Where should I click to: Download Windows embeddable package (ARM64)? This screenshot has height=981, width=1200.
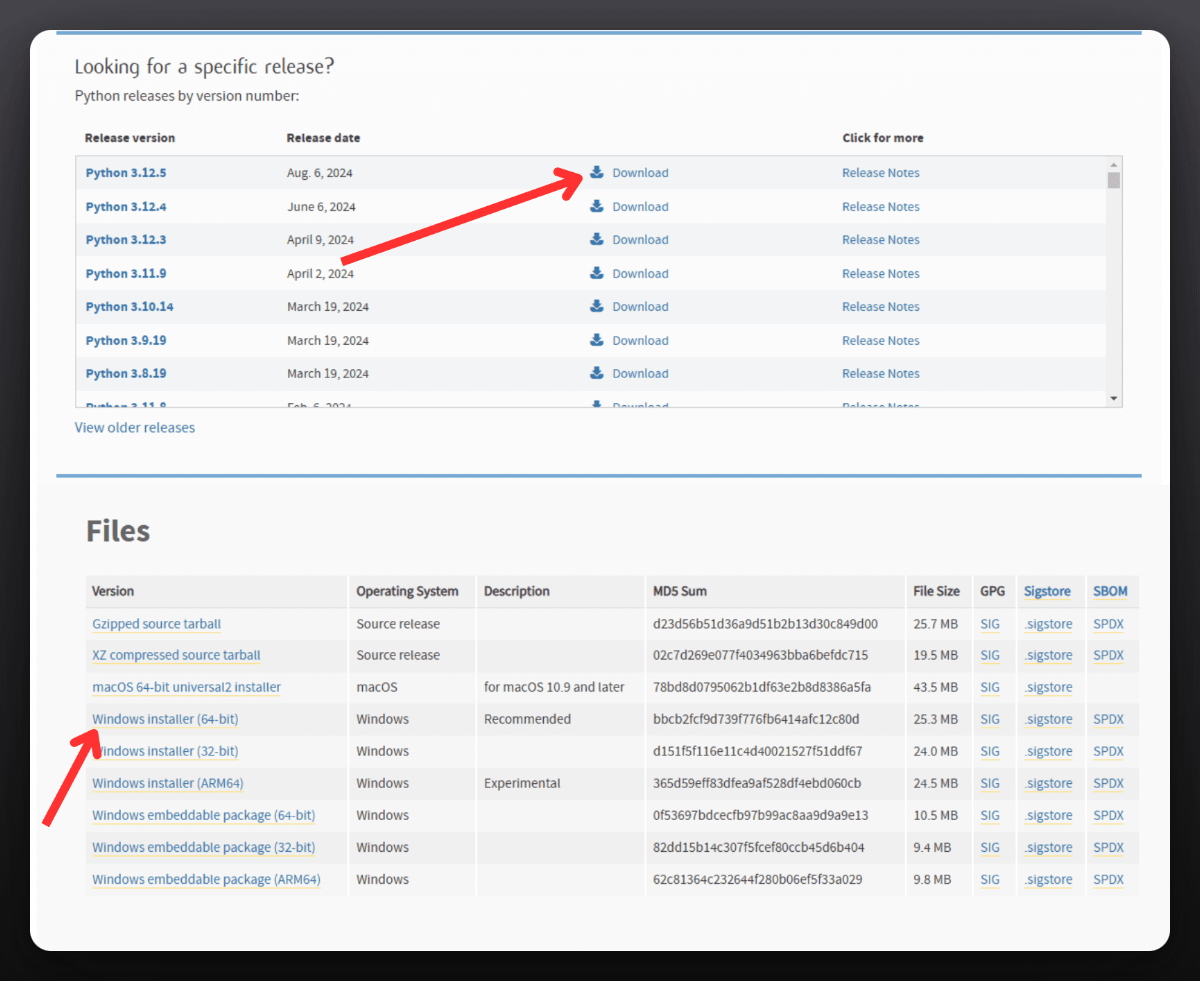206,880
